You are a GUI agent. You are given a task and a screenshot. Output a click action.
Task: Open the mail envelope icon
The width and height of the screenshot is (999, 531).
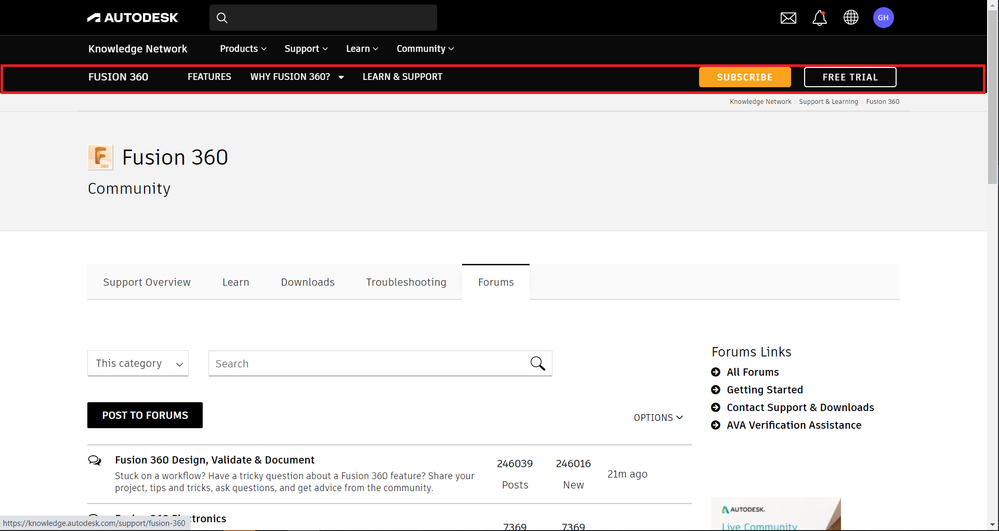[788, 18]
